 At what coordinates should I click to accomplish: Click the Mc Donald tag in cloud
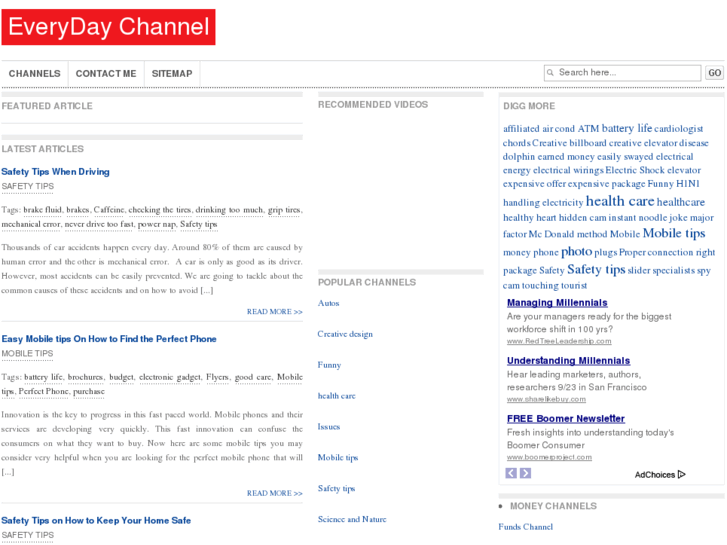[551, 234]
